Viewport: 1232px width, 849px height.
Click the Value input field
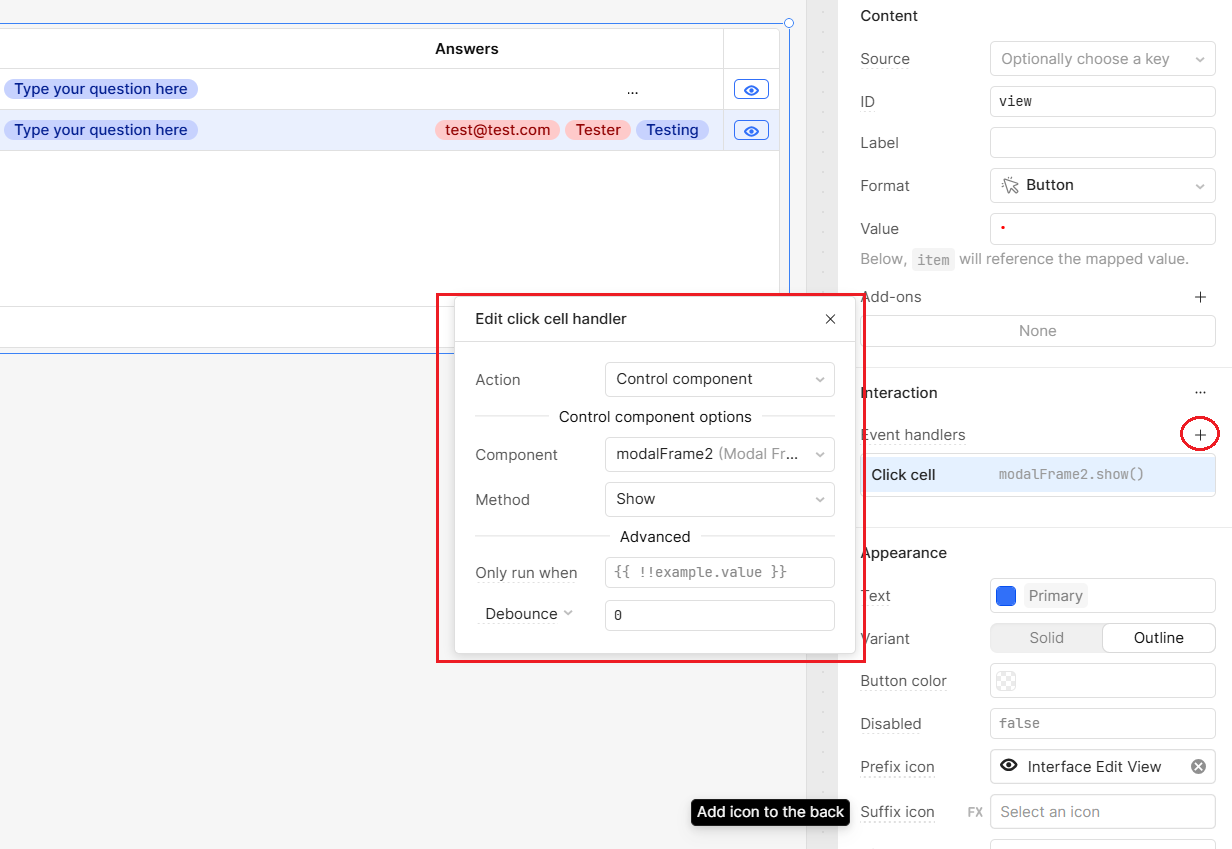(1103, 229)
